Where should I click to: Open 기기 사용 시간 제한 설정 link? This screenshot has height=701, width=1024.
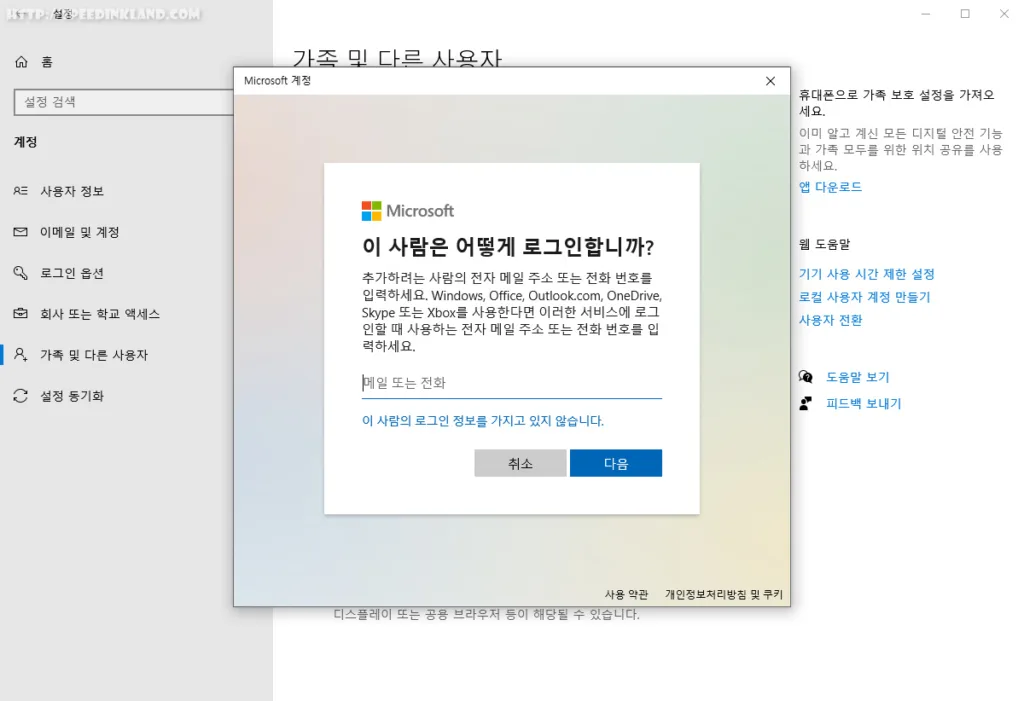pyautogui.click(x=867, y=274)
